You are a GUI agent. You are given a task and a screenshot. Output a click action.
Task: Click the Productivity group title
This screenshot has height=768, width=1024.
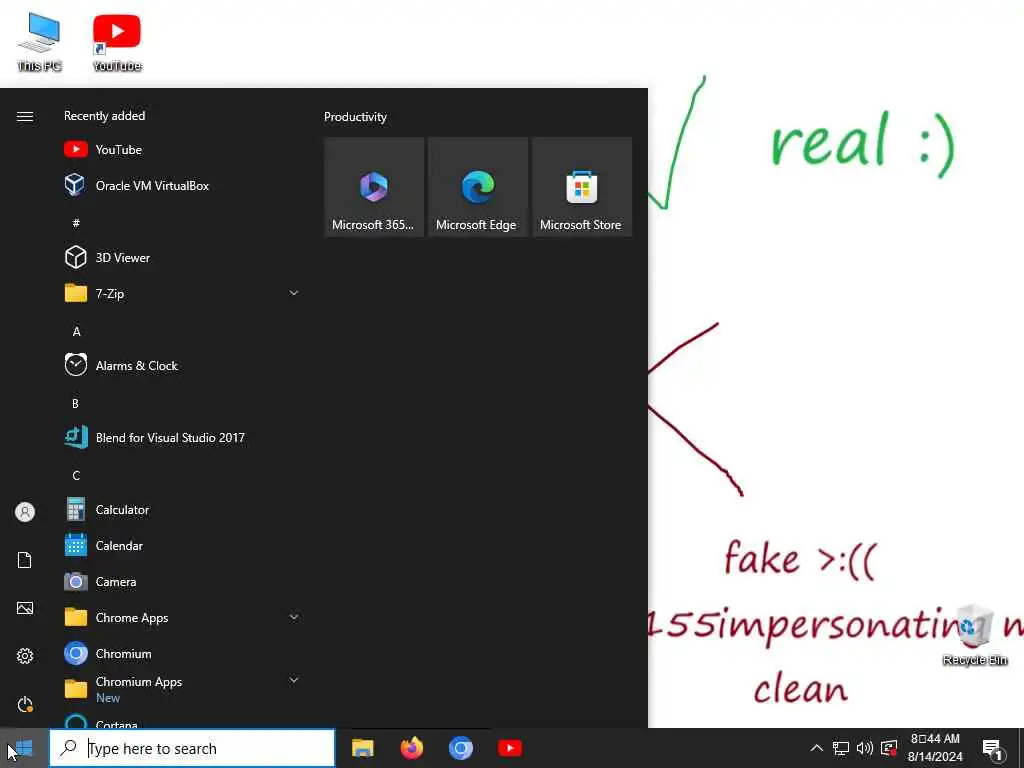pos(355,117)
